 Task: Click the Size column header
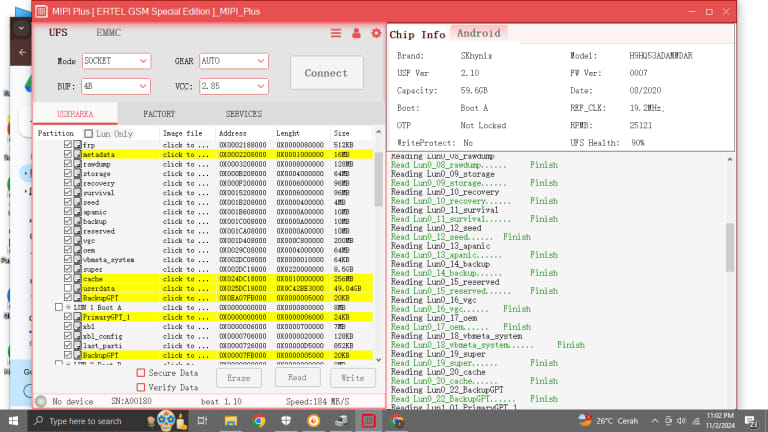coord(350,133)
